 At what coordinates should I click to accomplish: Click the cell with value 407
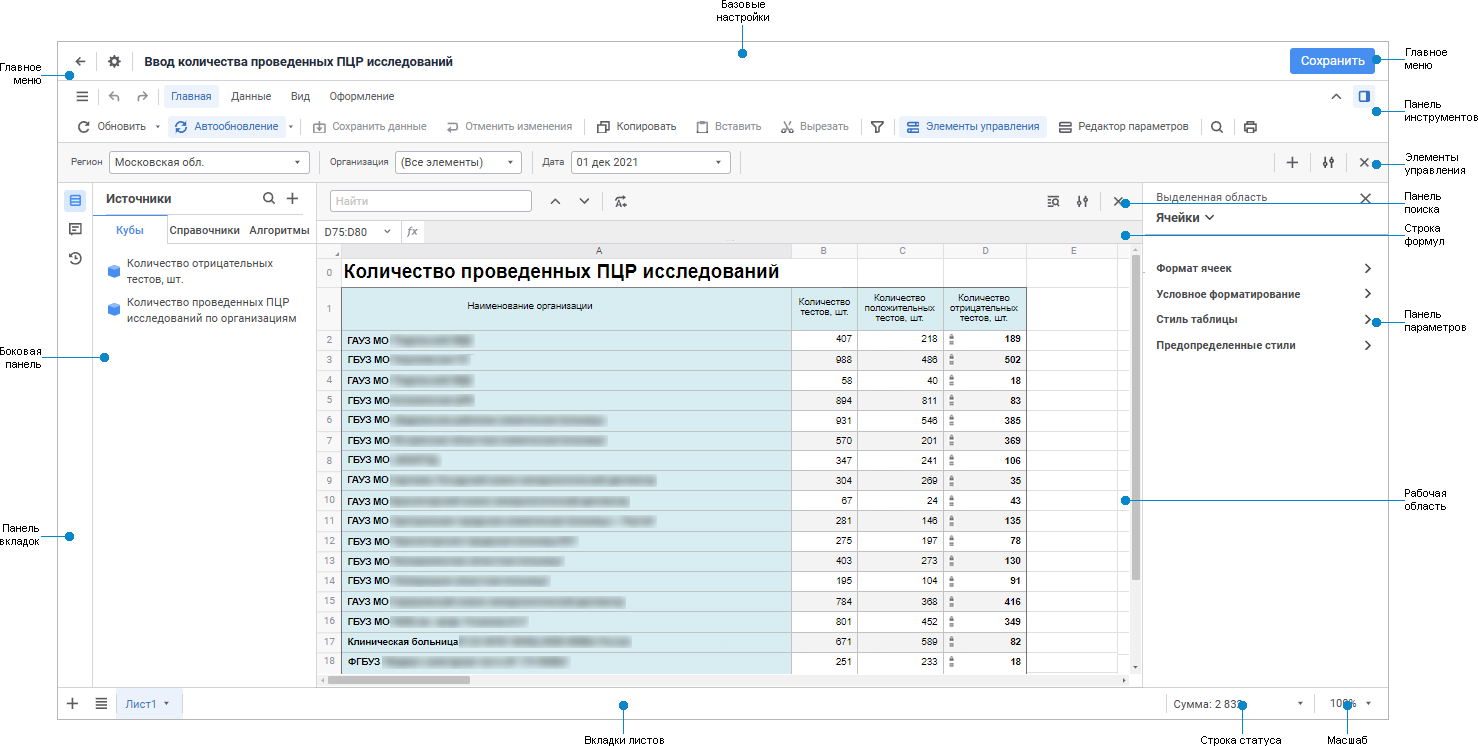click(824, 339)
